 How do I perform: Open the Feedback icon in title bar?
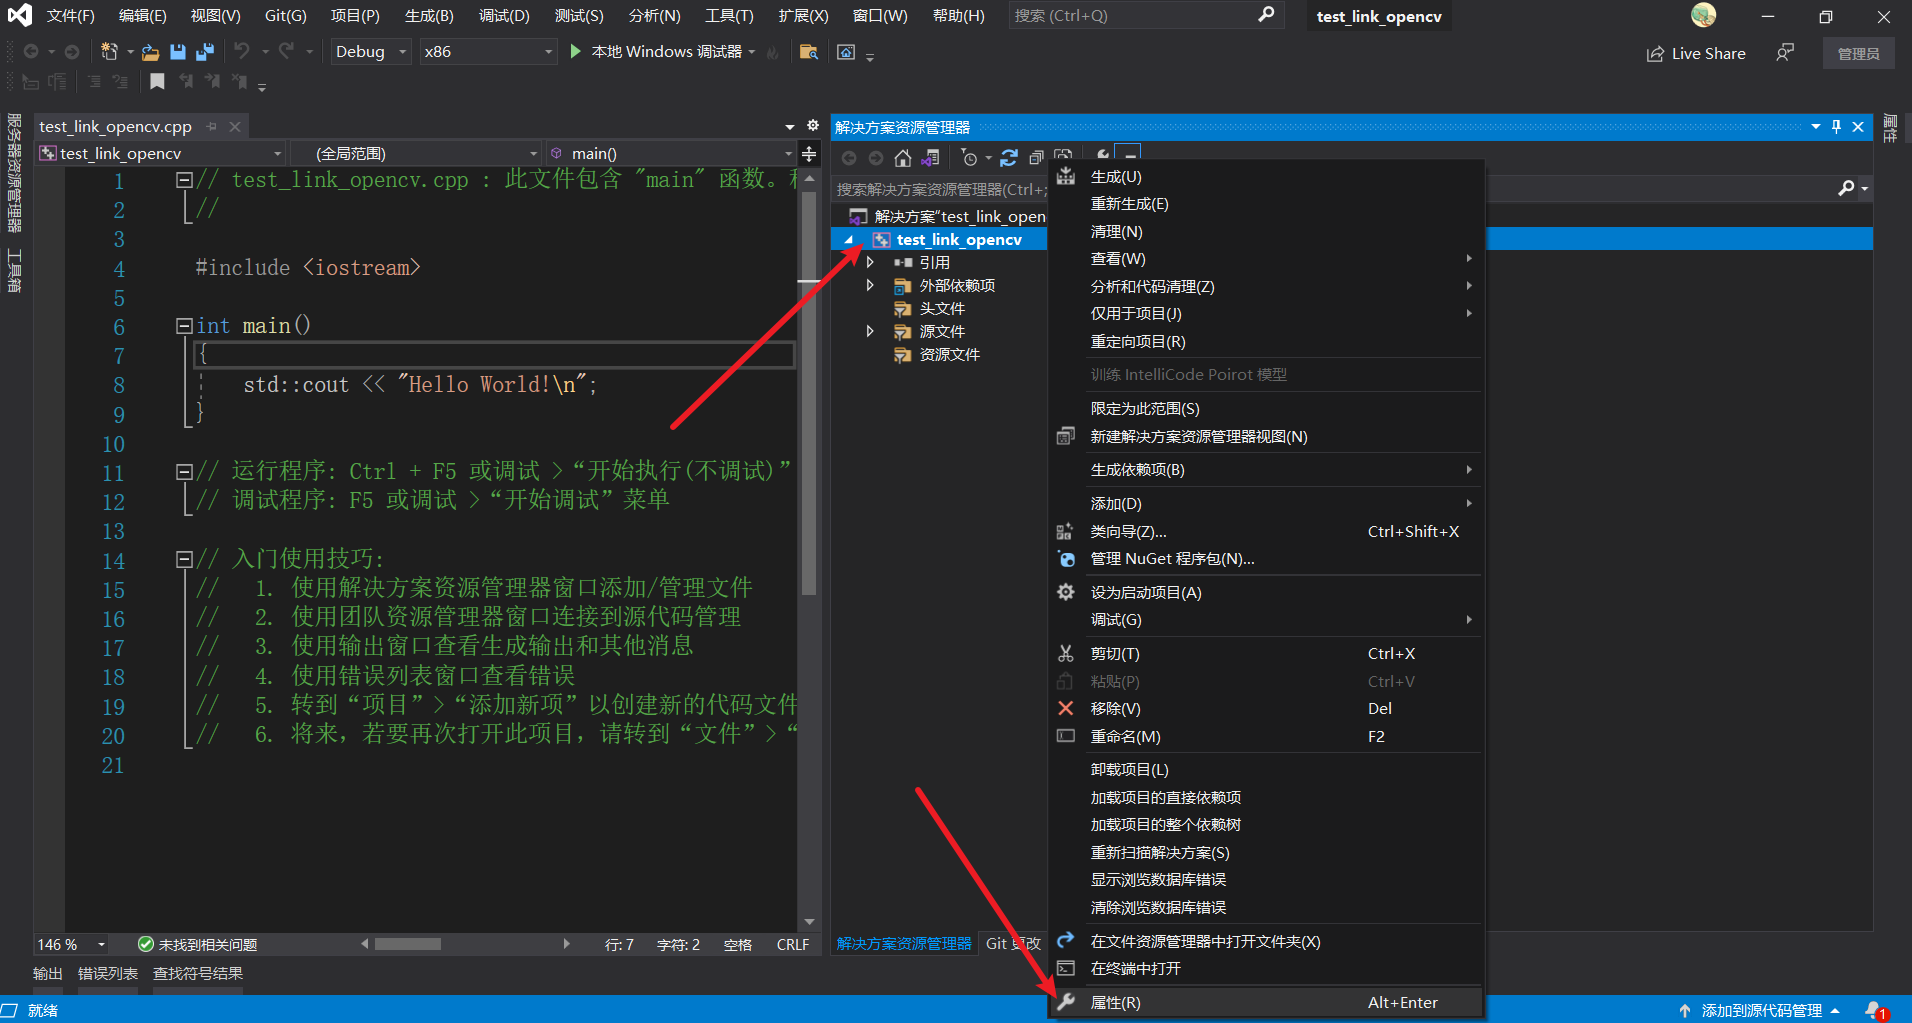[1785, 53]
